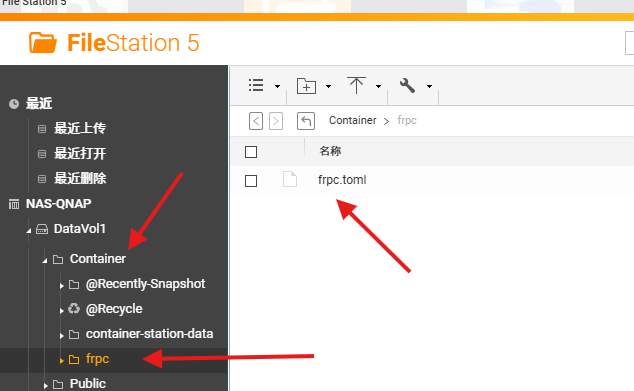Click the orange folder icon beside frpc
This screenshot has height=391, width=634.
[74, 359]
